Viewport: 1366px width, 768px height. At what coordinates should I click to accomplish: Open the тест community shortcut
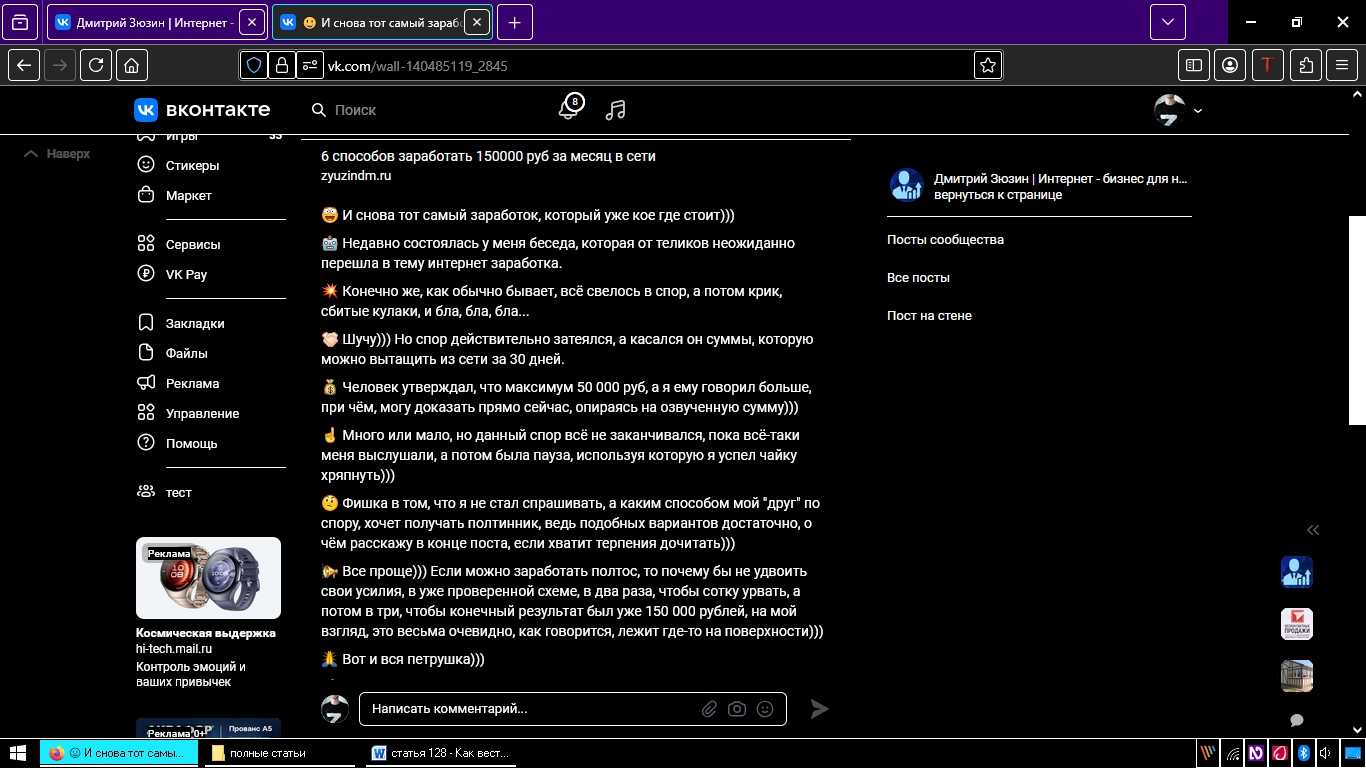[x=178, y=492]
